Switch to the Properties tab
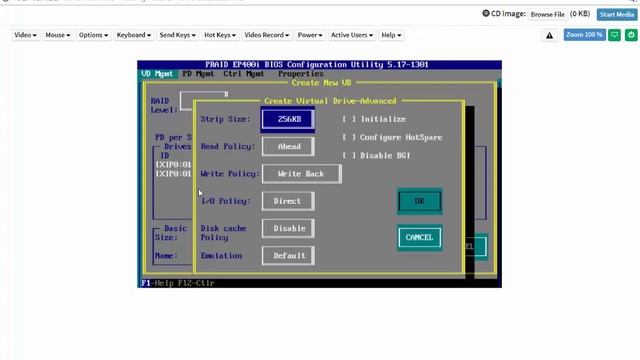Screen dimensions: 640x360 (x=301, y=74)
